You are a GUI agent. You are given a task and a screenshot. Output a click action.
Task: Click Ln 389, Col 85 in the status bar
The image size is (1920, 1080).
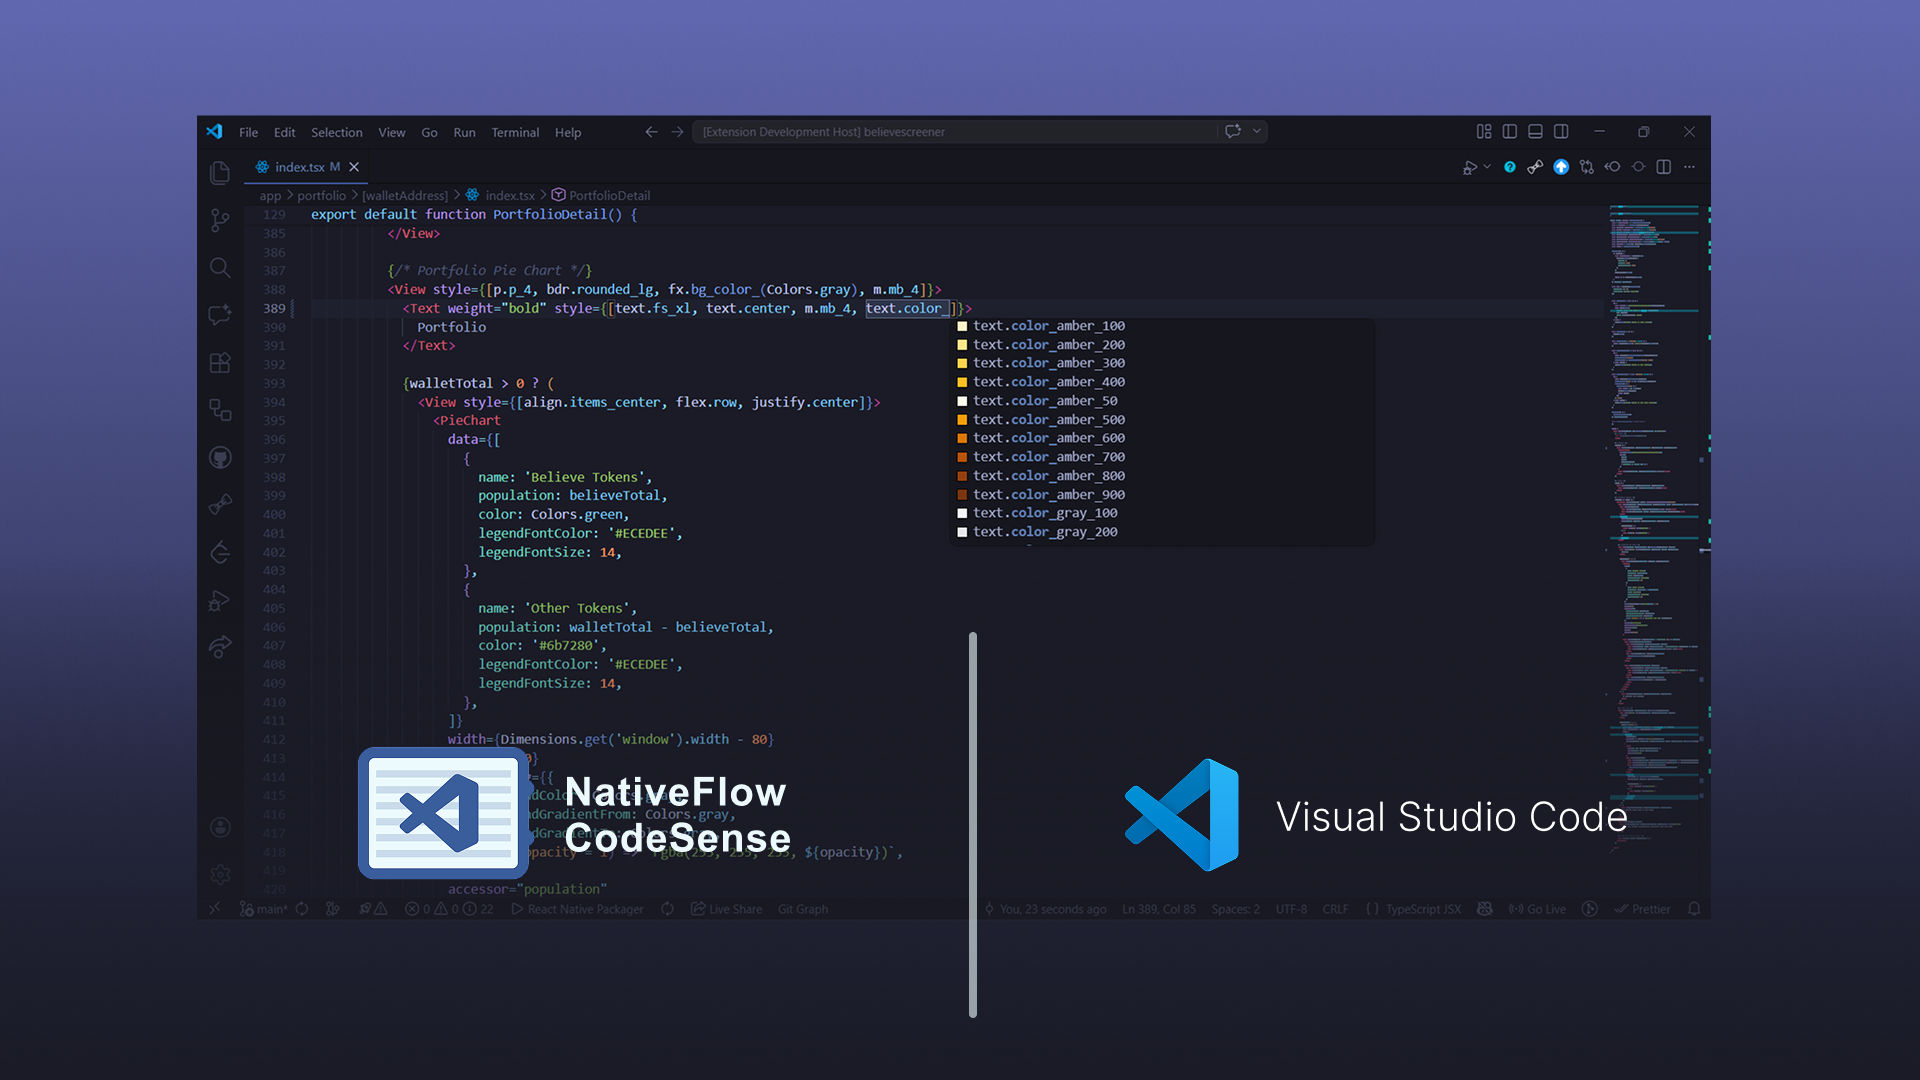click(x=1158, y=909)
